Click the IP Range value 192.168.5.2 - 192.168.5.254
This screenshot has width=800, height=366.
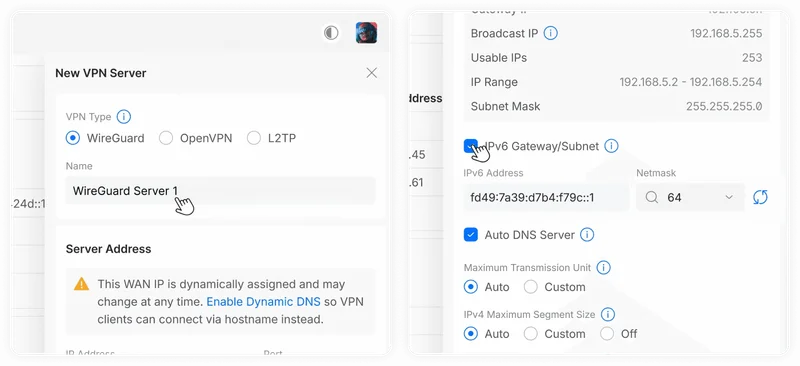click(x=691, y=82)
